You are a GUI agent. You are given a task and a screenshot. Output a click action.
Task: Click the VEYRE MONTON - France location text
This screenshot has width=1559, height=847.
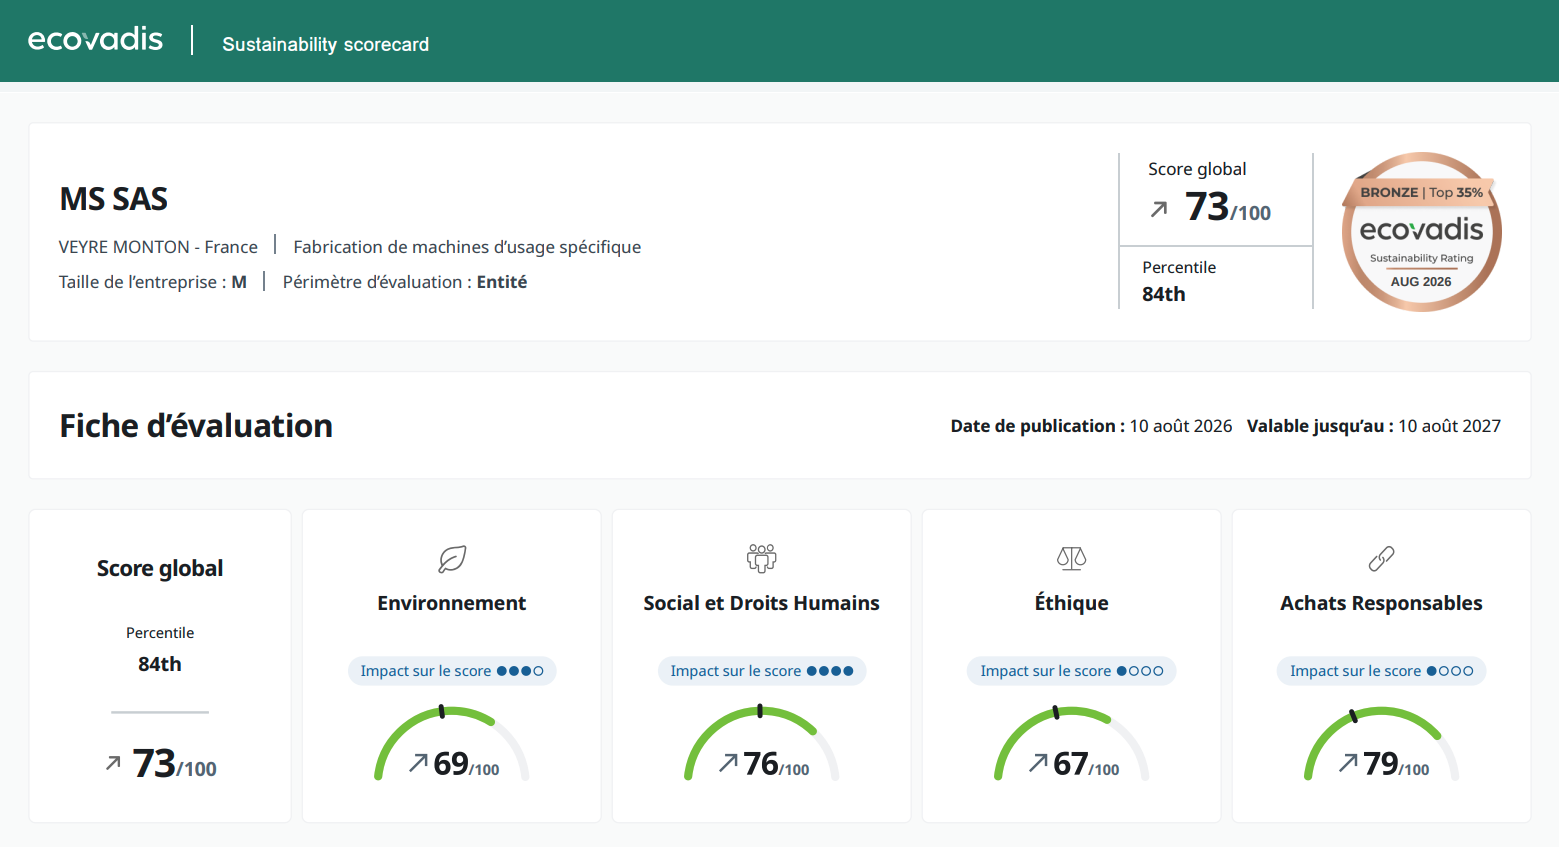tap(158, 247)
